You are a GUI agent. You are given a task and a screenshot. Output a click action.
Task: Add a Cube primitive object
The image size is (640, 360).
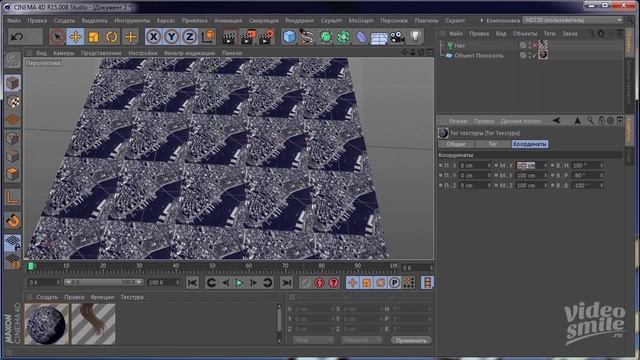[x=289, y=37]
